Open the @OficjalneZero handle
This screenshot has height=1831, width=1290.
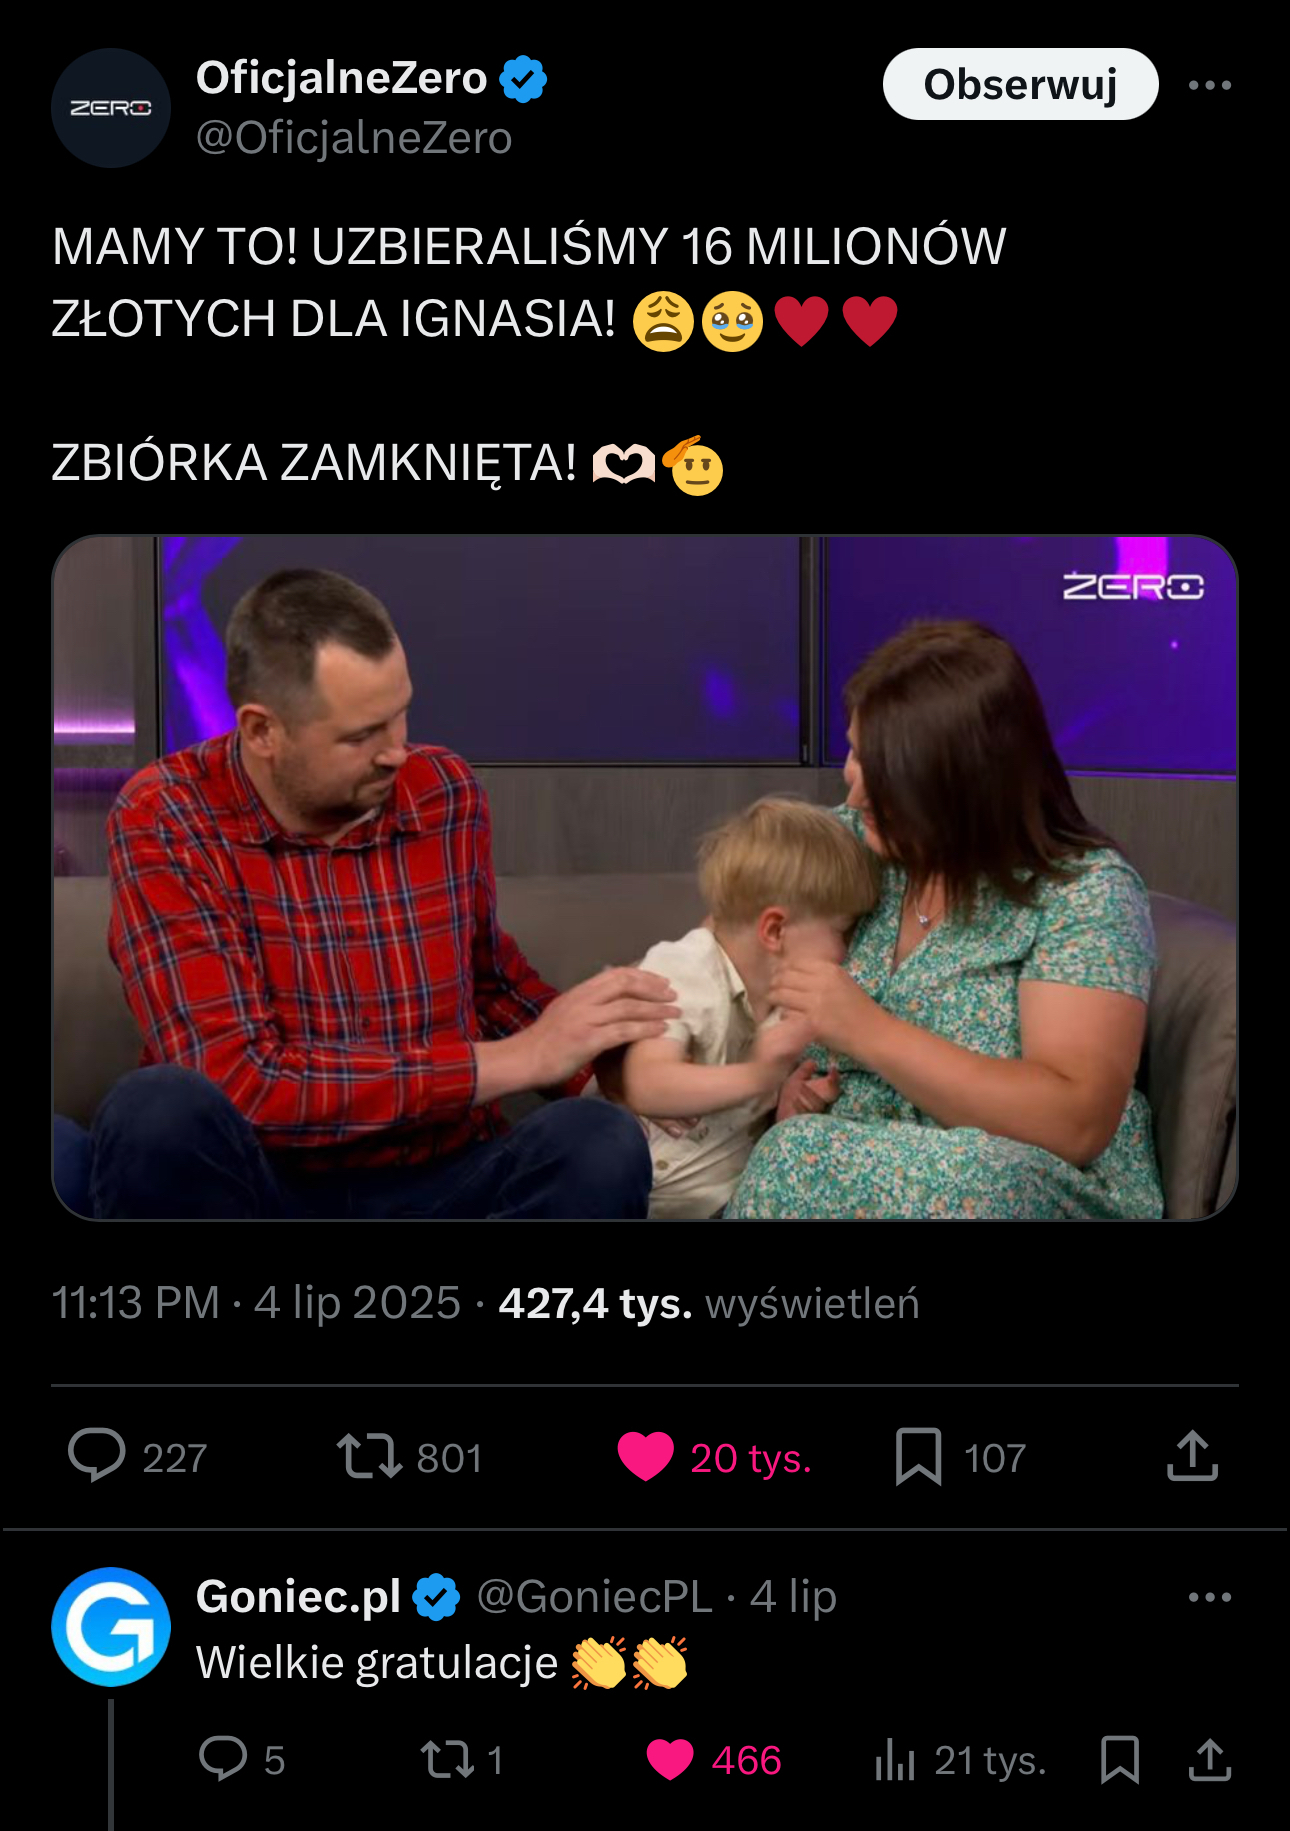(x=354, y=138)
